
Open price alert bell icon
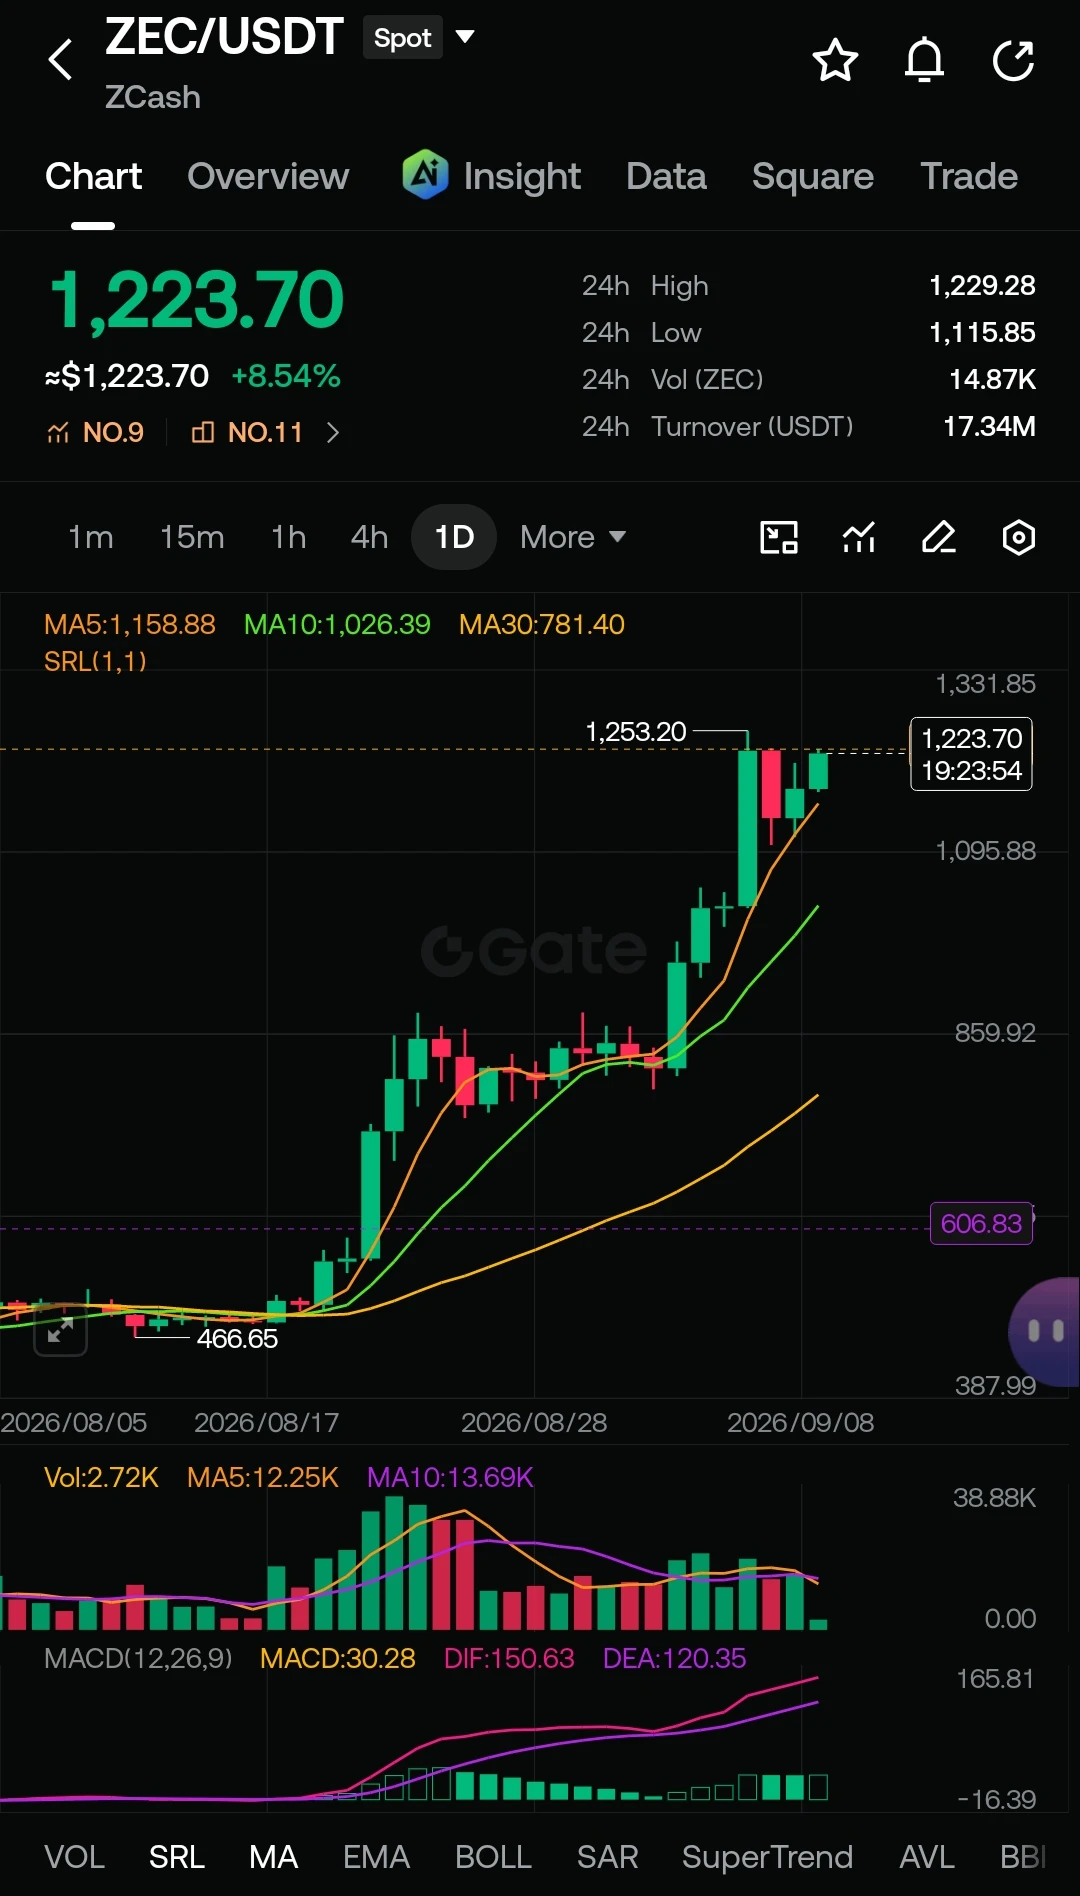pos(924,61)
